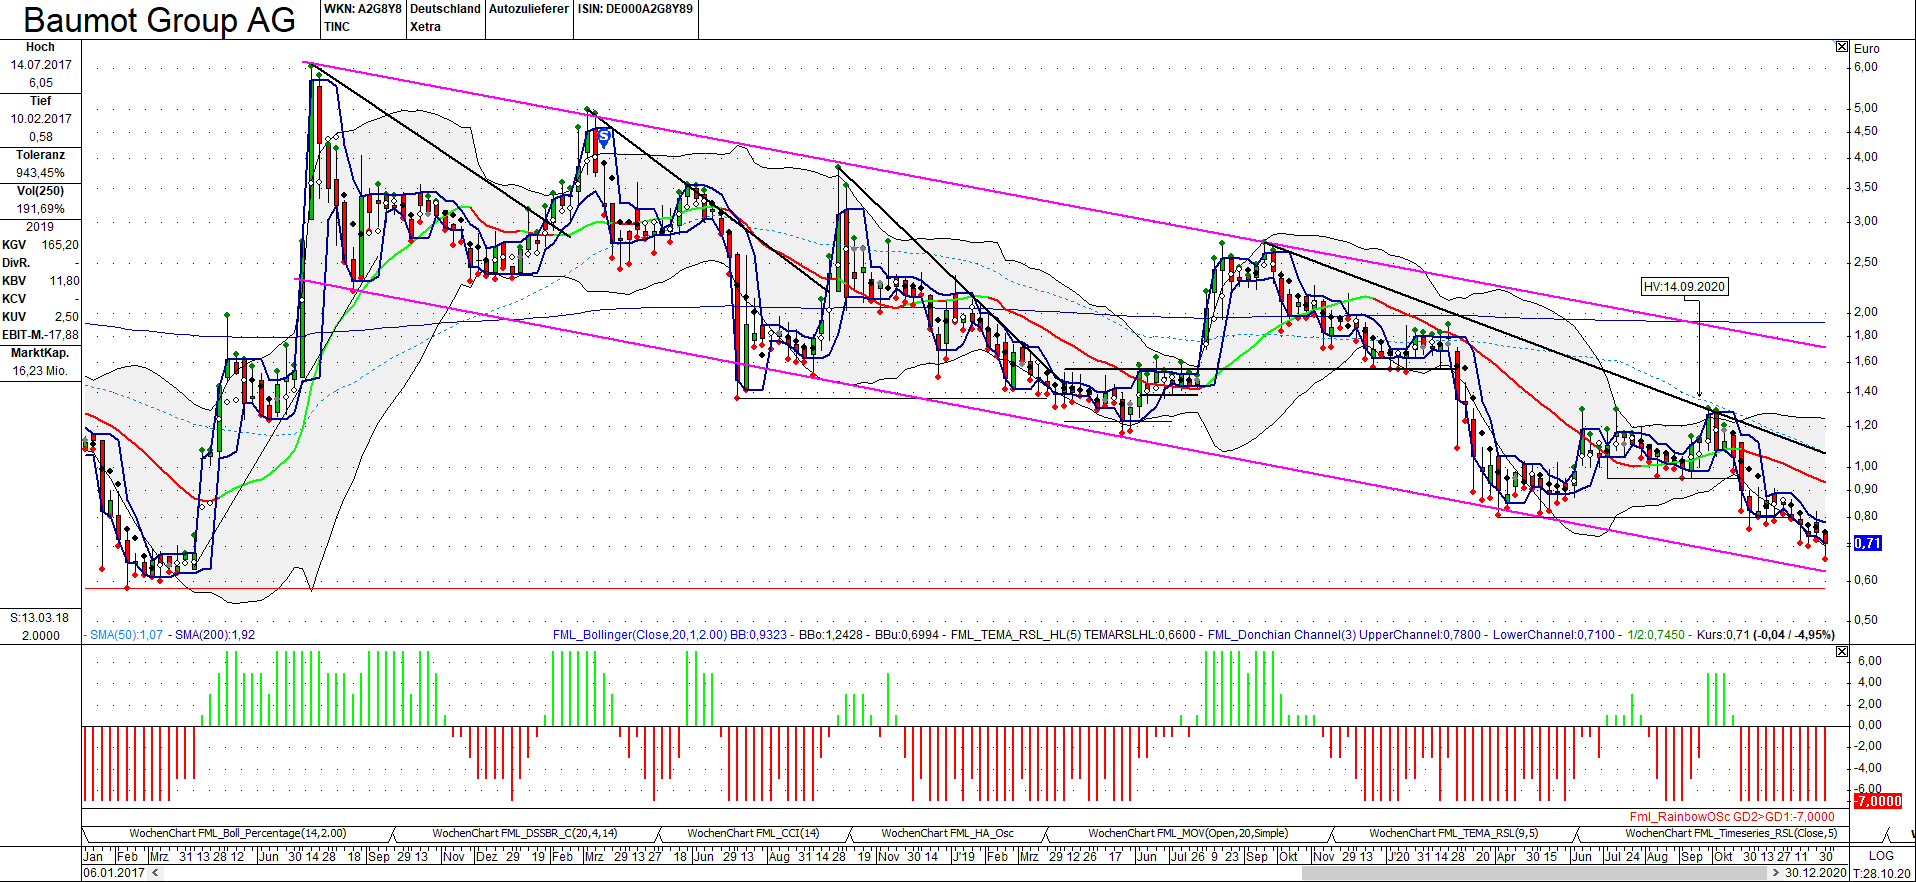Select the FML_Timeseries_RSL(Close,5) tab

click(x=1731, y=833)
